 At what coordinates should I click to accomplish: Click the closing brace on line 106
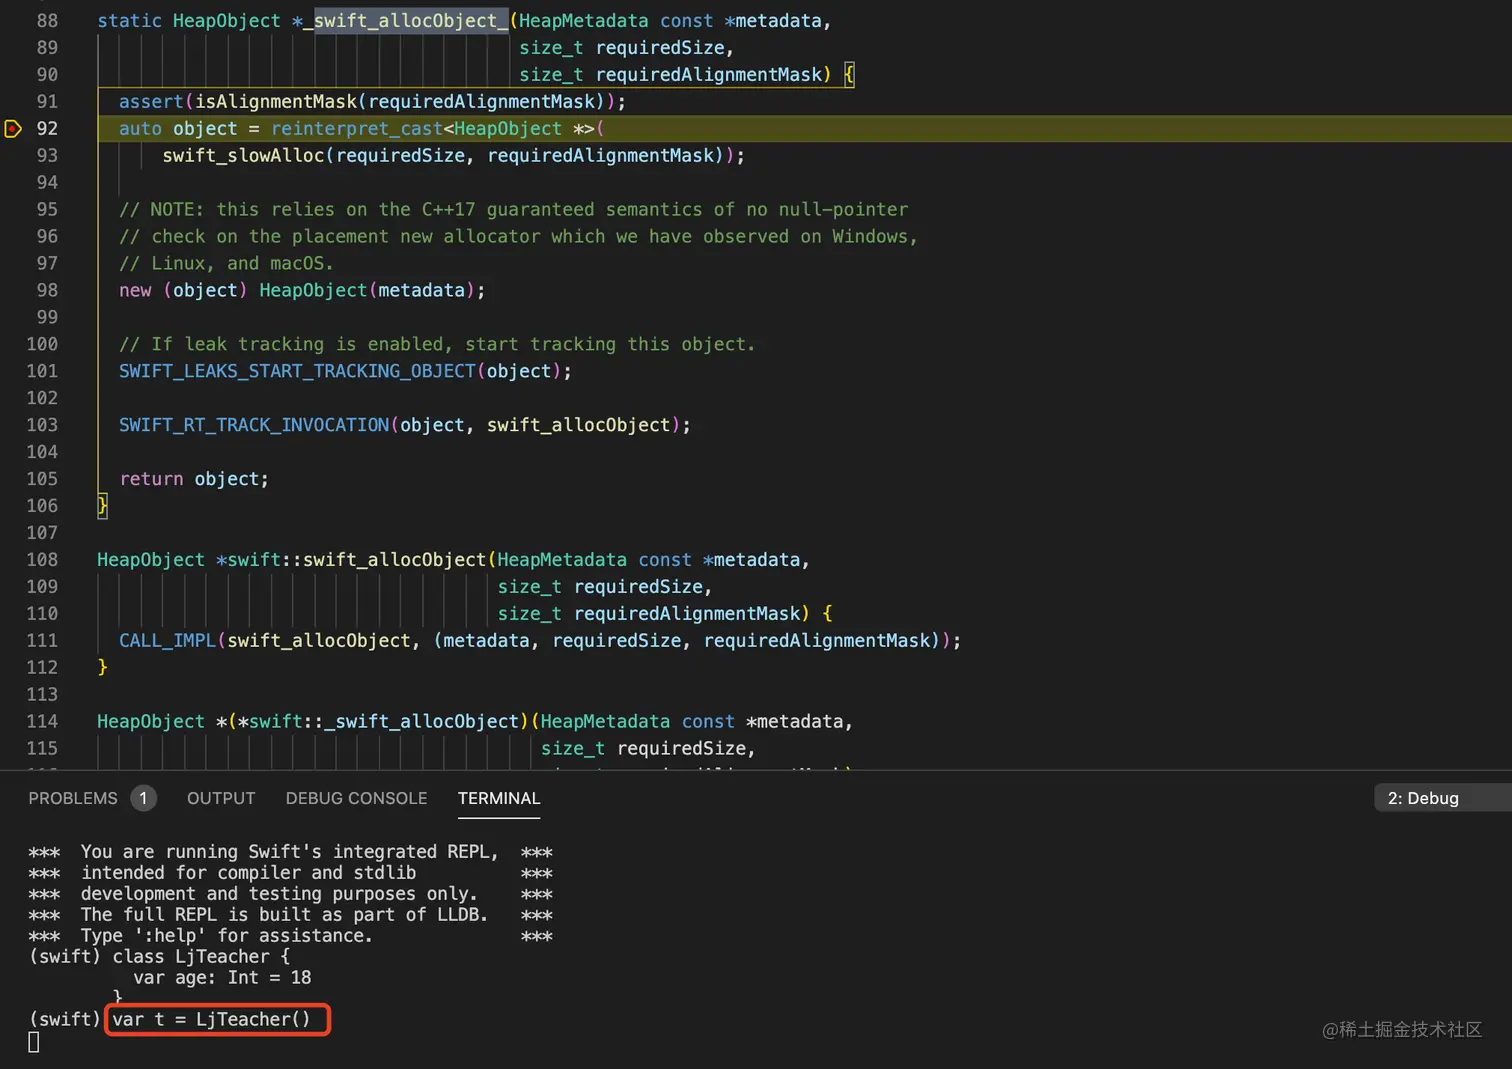[x=102, y=506]
